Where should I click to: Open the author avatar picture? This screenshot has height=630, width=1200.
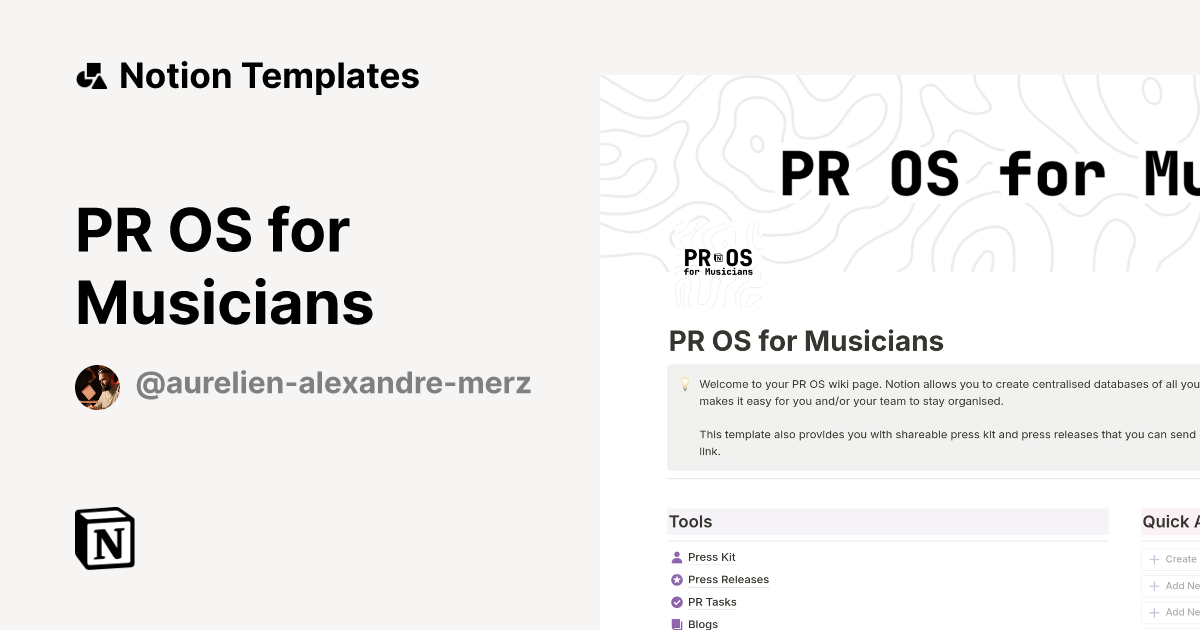tap(97, 387)
